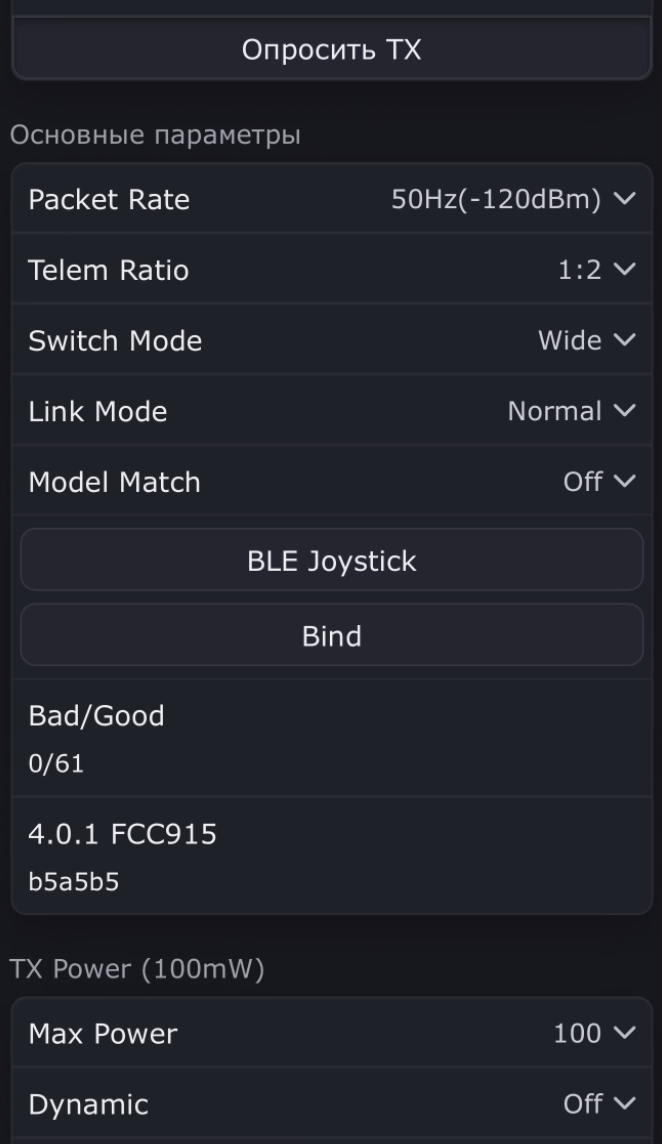Select the Bad/Good 0/61 info row

click(x=331, y=738)
